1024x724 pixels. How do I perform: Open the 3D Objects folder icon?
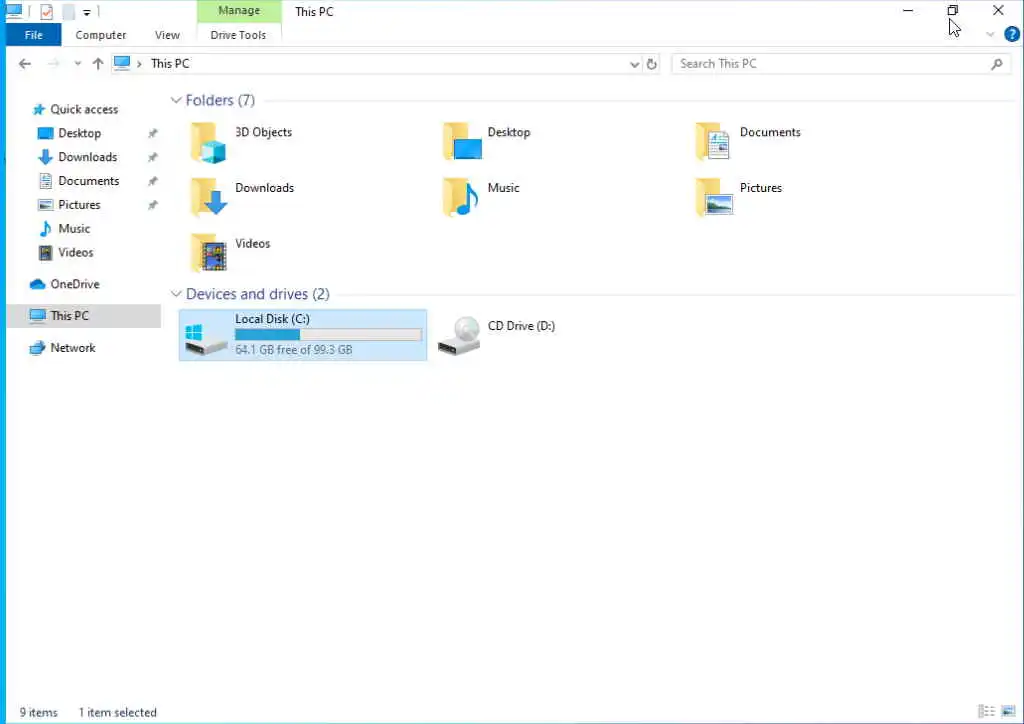208,142
